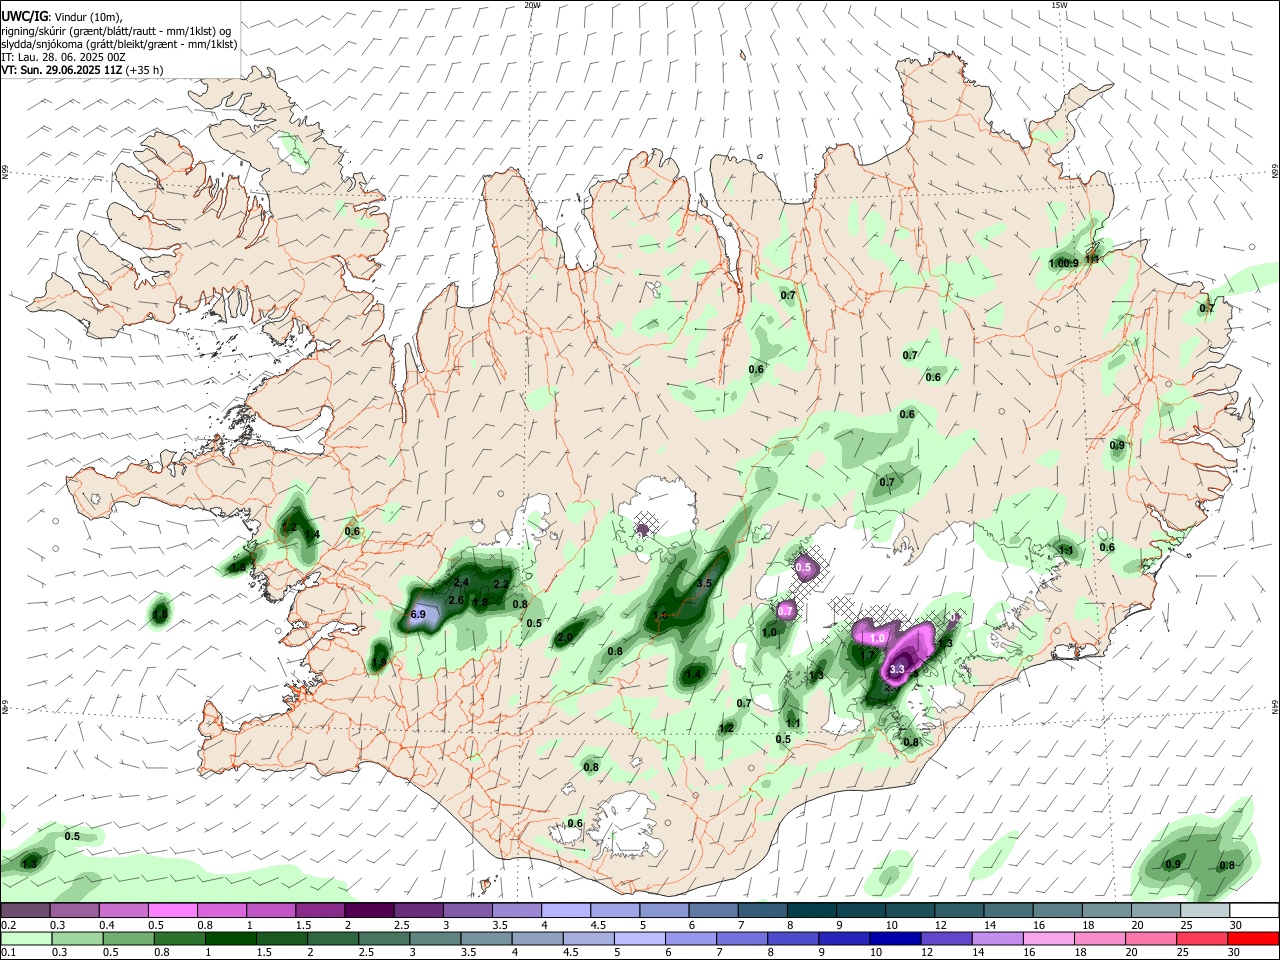Click the 2.0 rain value on the map
1280x960 pixels.
(x=565, y=637)
